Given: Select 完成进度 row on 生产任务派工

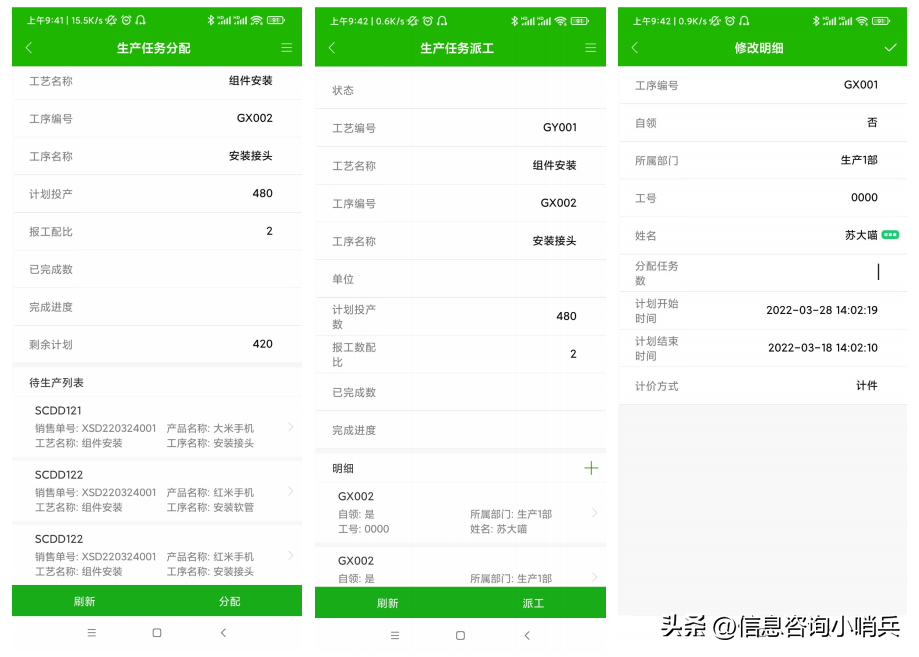Looking at the screenshot, I should 461,430.
